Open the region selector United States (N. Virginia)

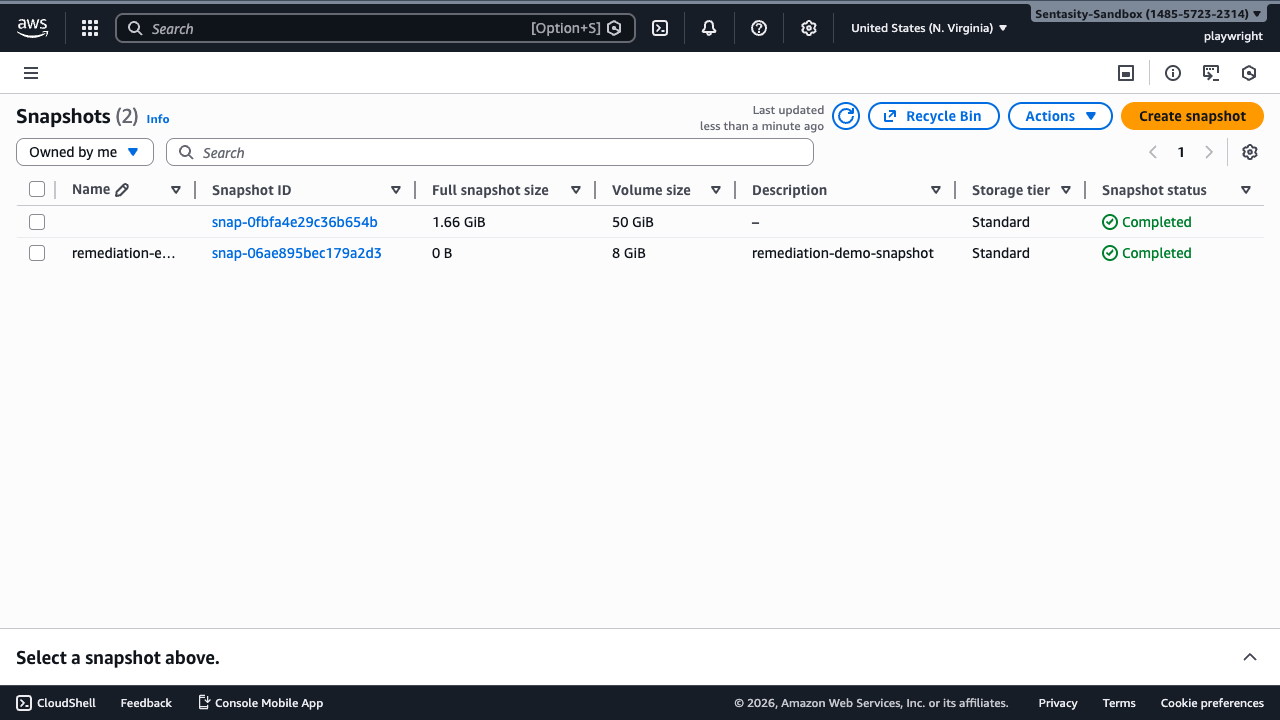point(929,28)
